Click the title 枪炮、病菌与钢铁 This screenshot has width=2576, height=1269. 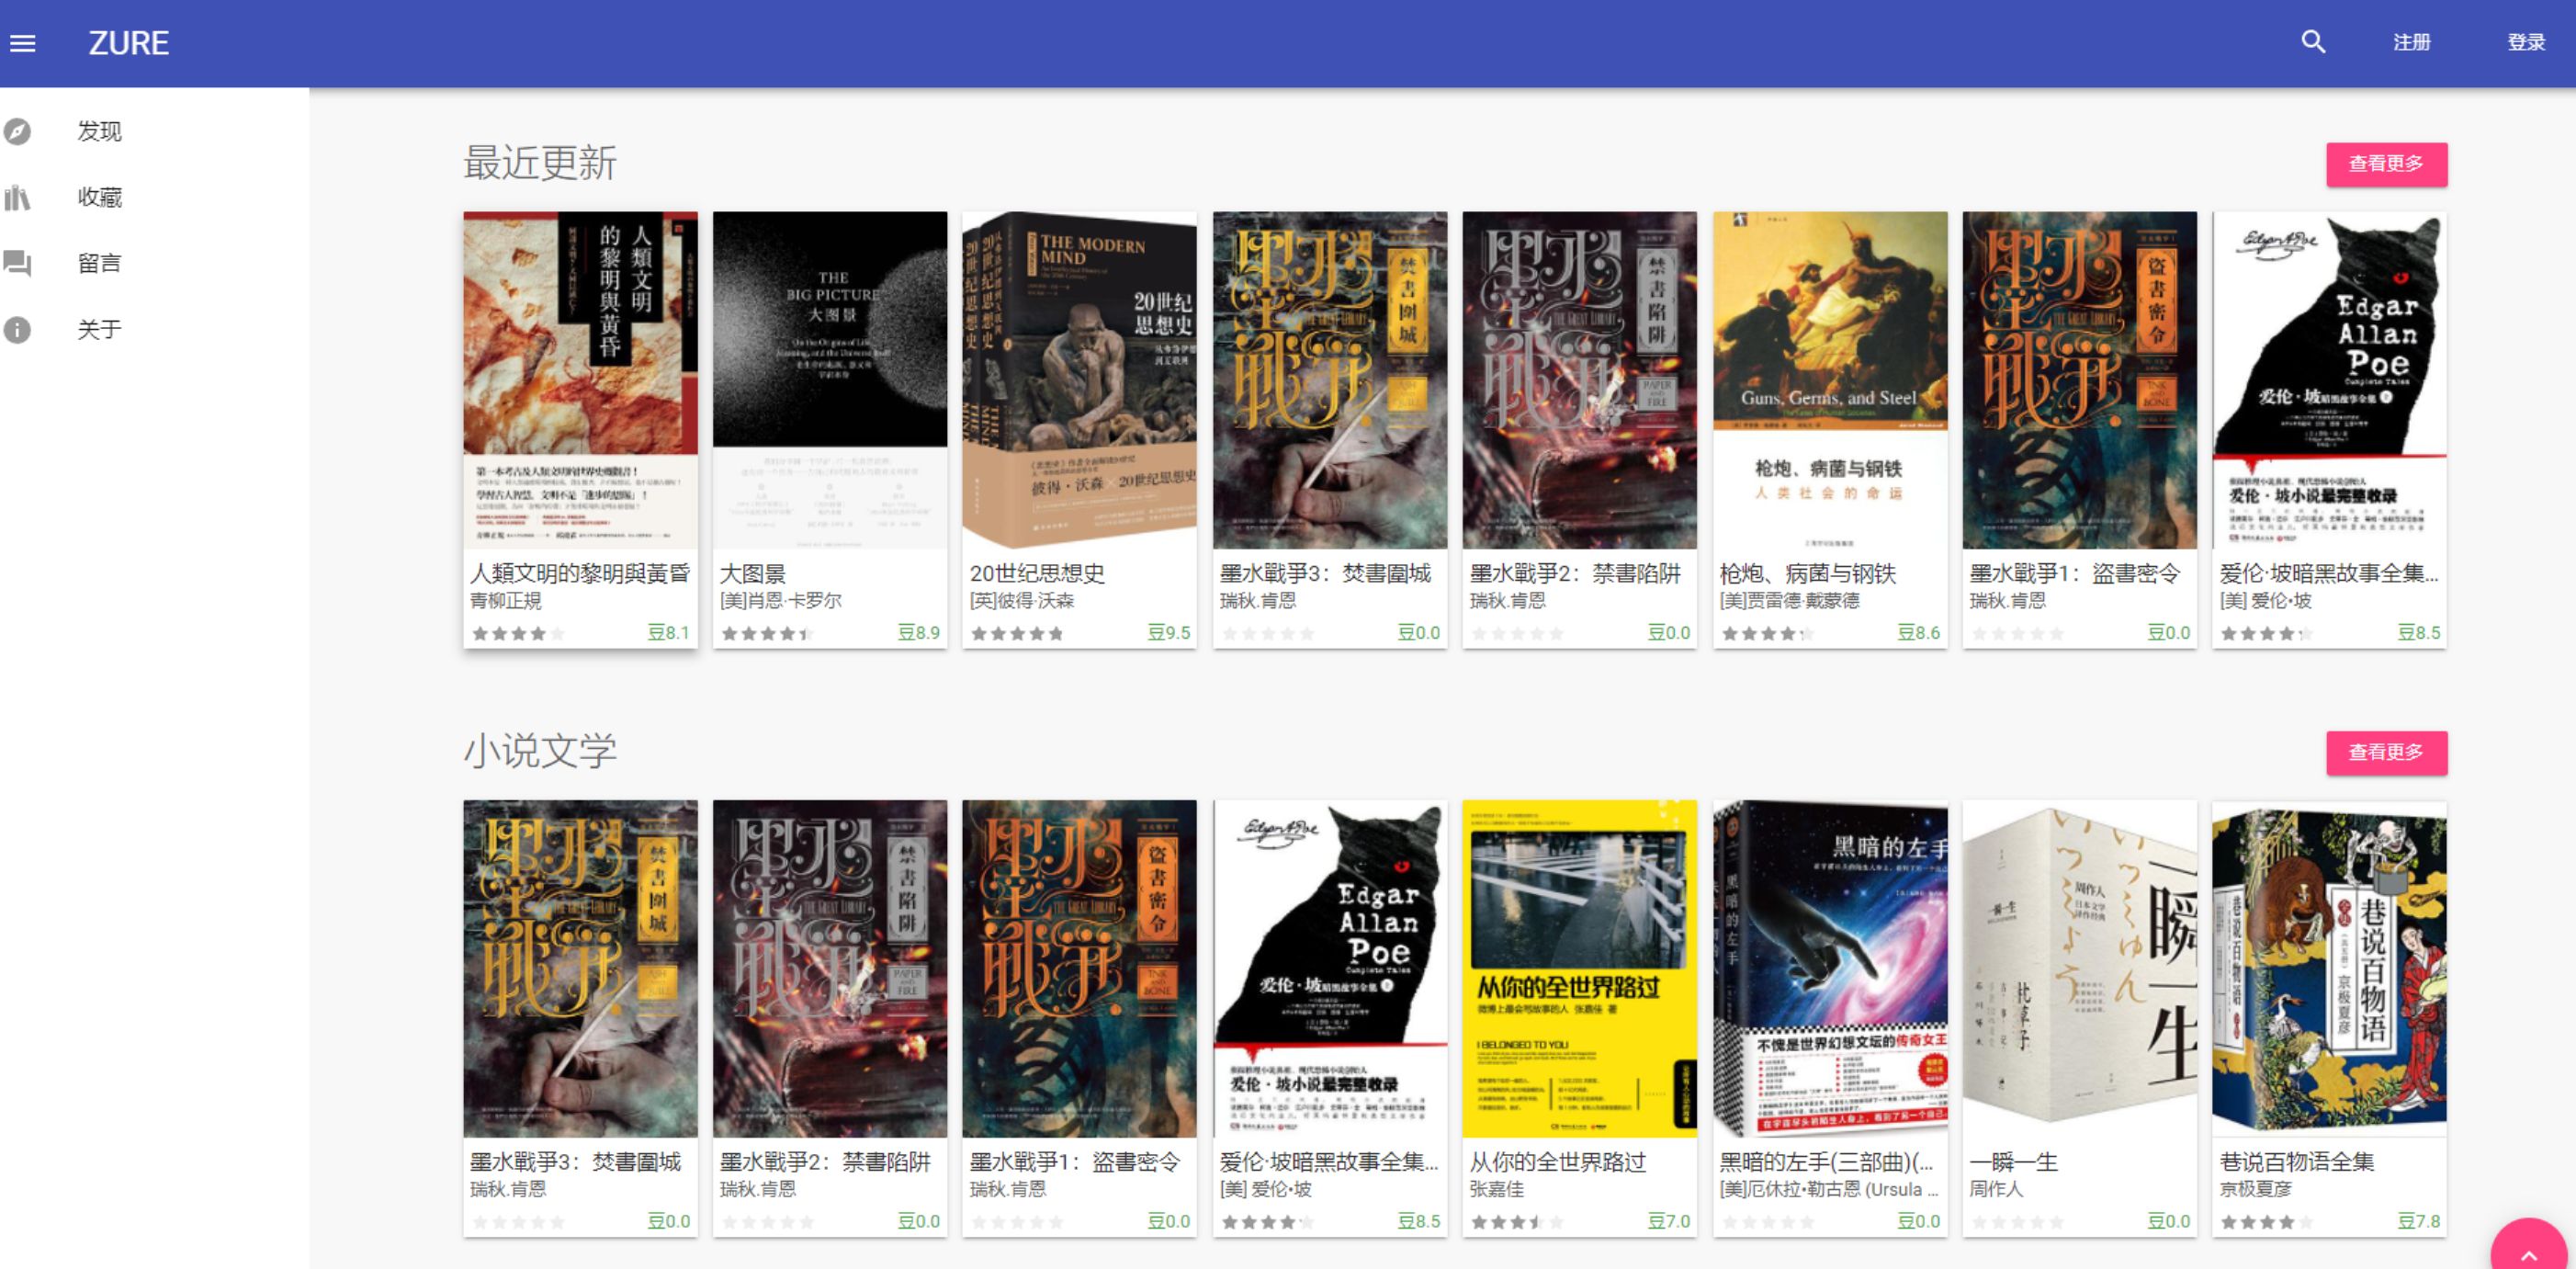[x=1808, y=573]
